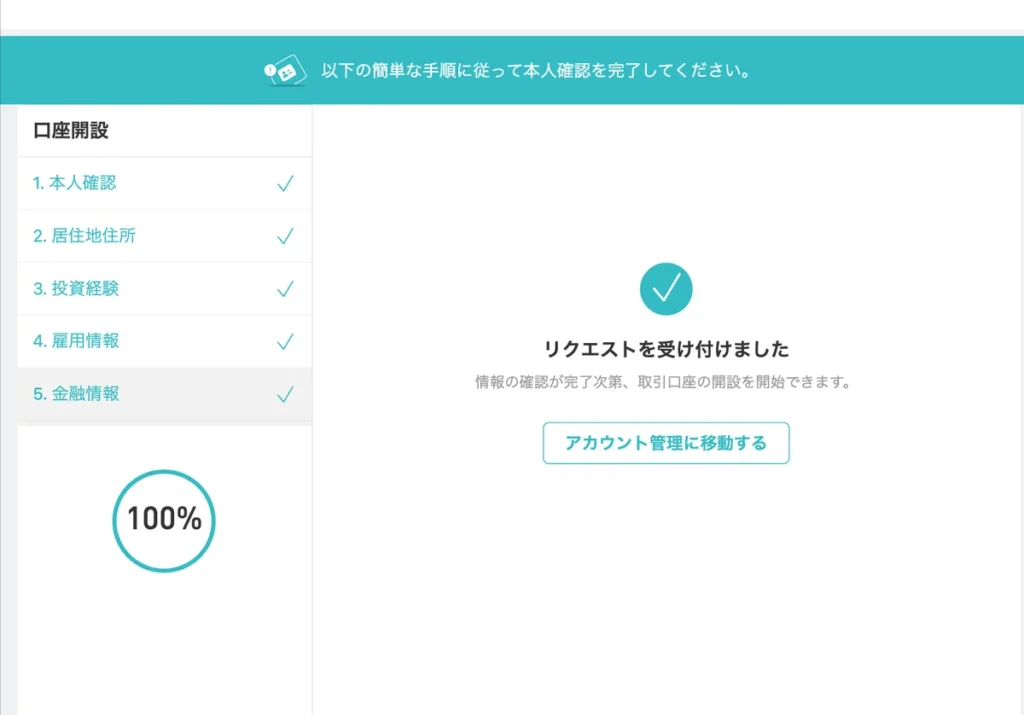This screenshot has width=1024, height=715.
Task: Select the highlighted 5. 金融情報 step
Action: point(76,395)
